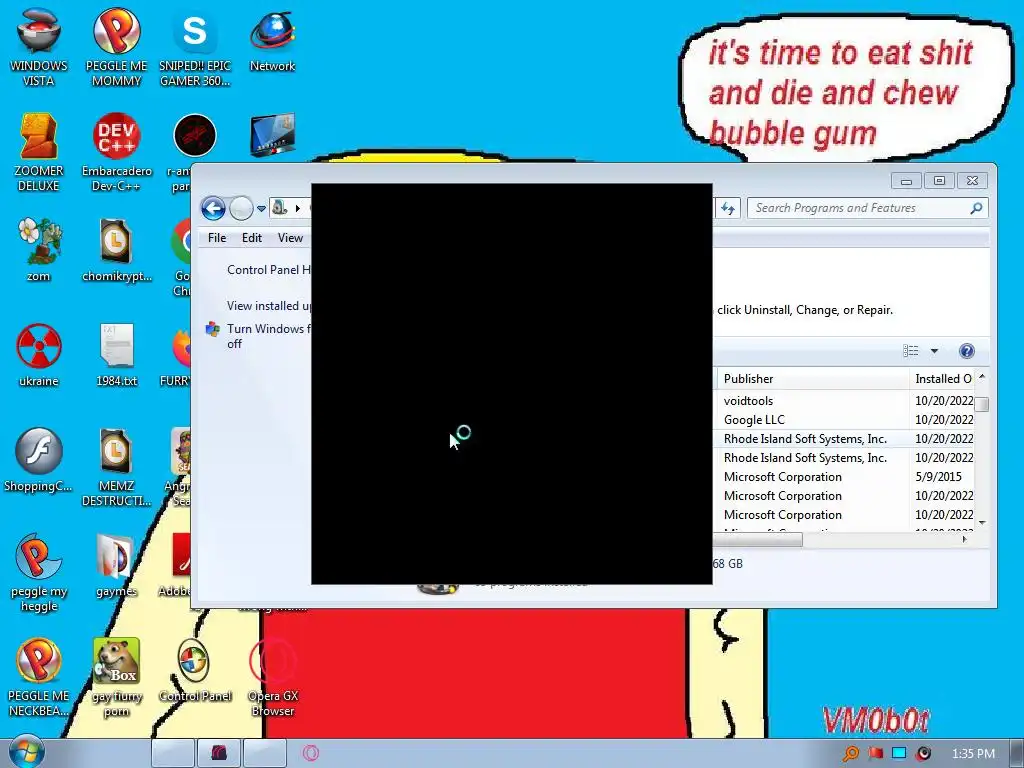
Task: Click the forward navigation button
Action: (x=241, y=208)
